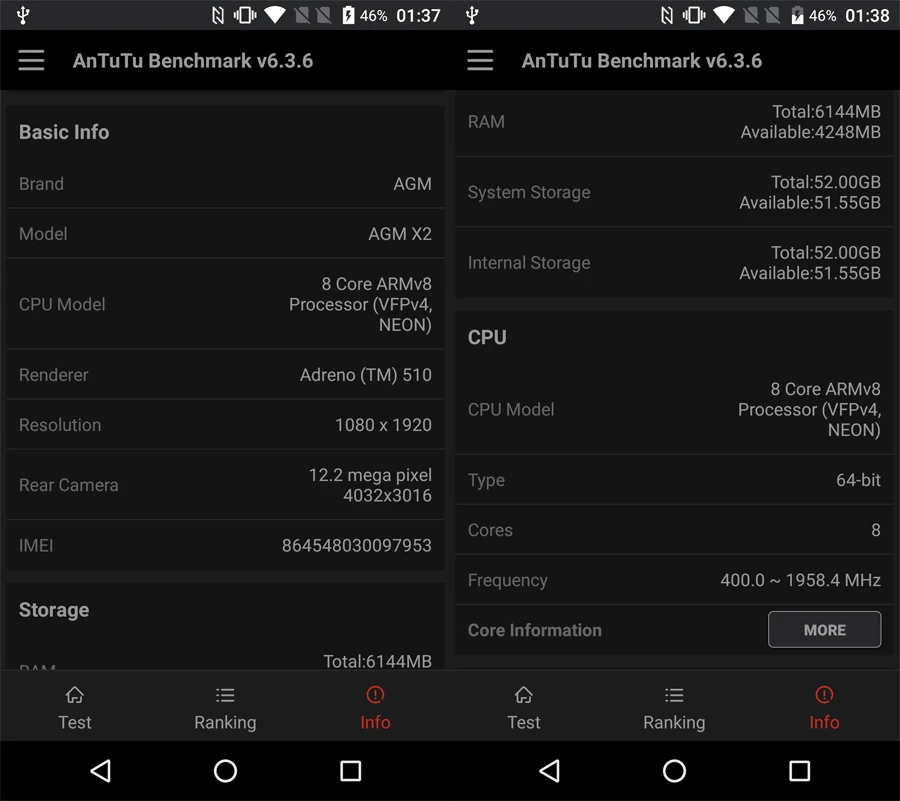Select CPU Model label in right CPU section
Image resolution: width=900 pixels, height=801 pixels.
point(511,409)
